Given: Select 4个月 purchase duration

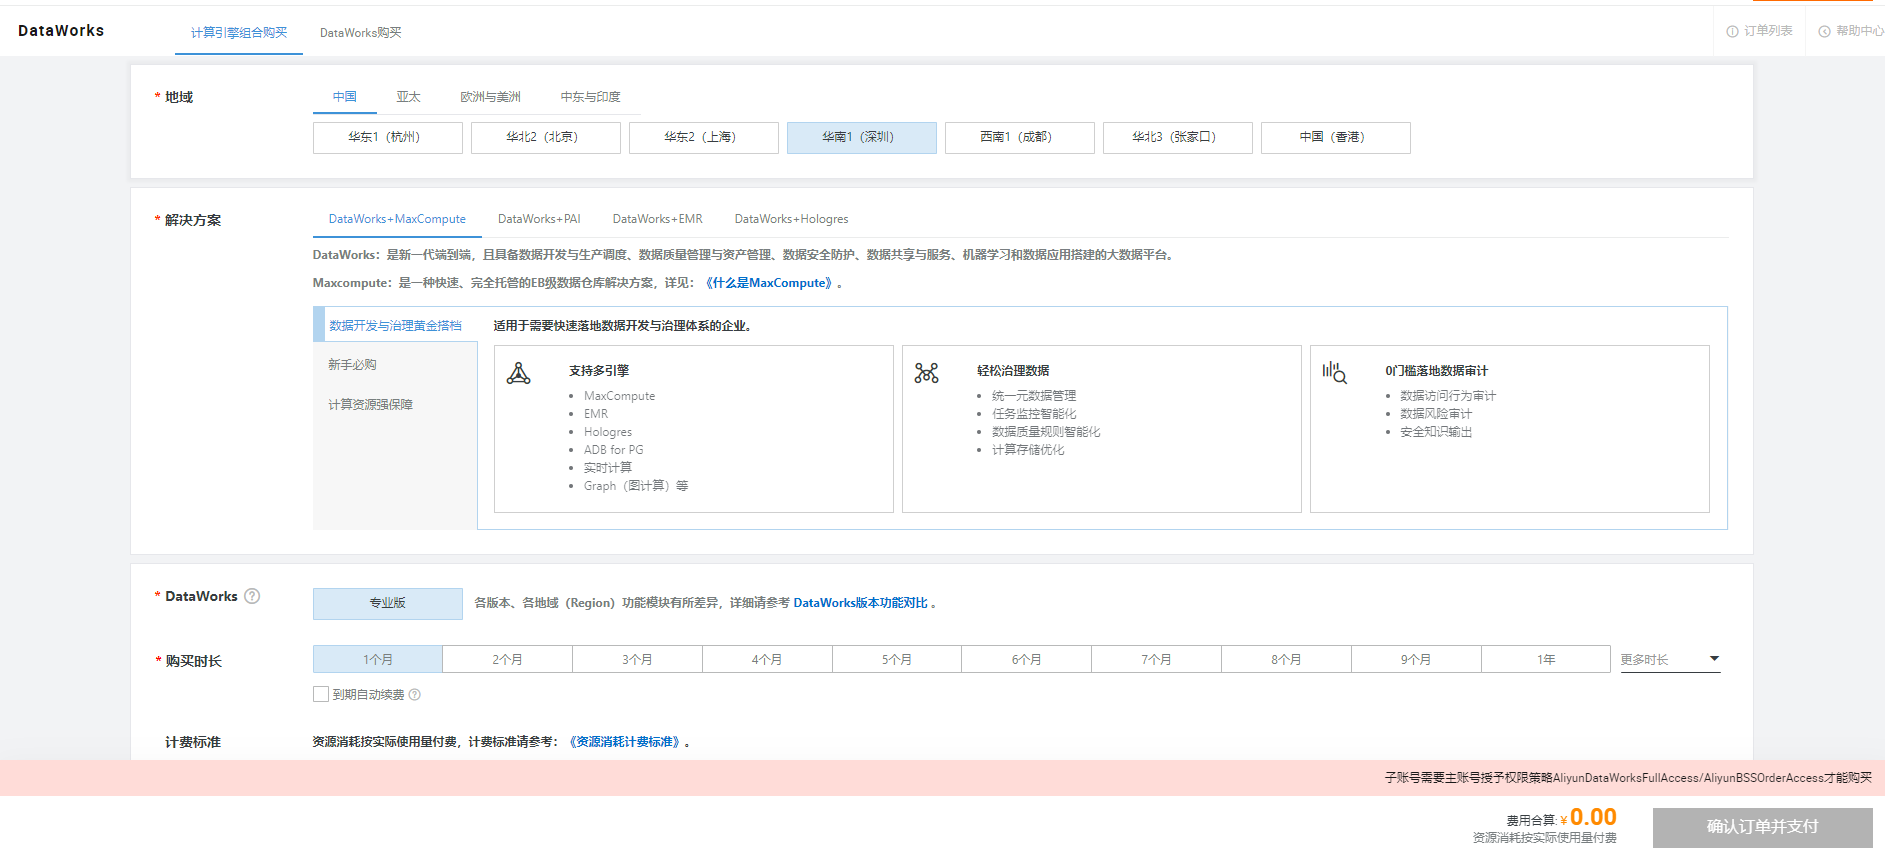Looking at the screenshot, I should coord(767,660).
